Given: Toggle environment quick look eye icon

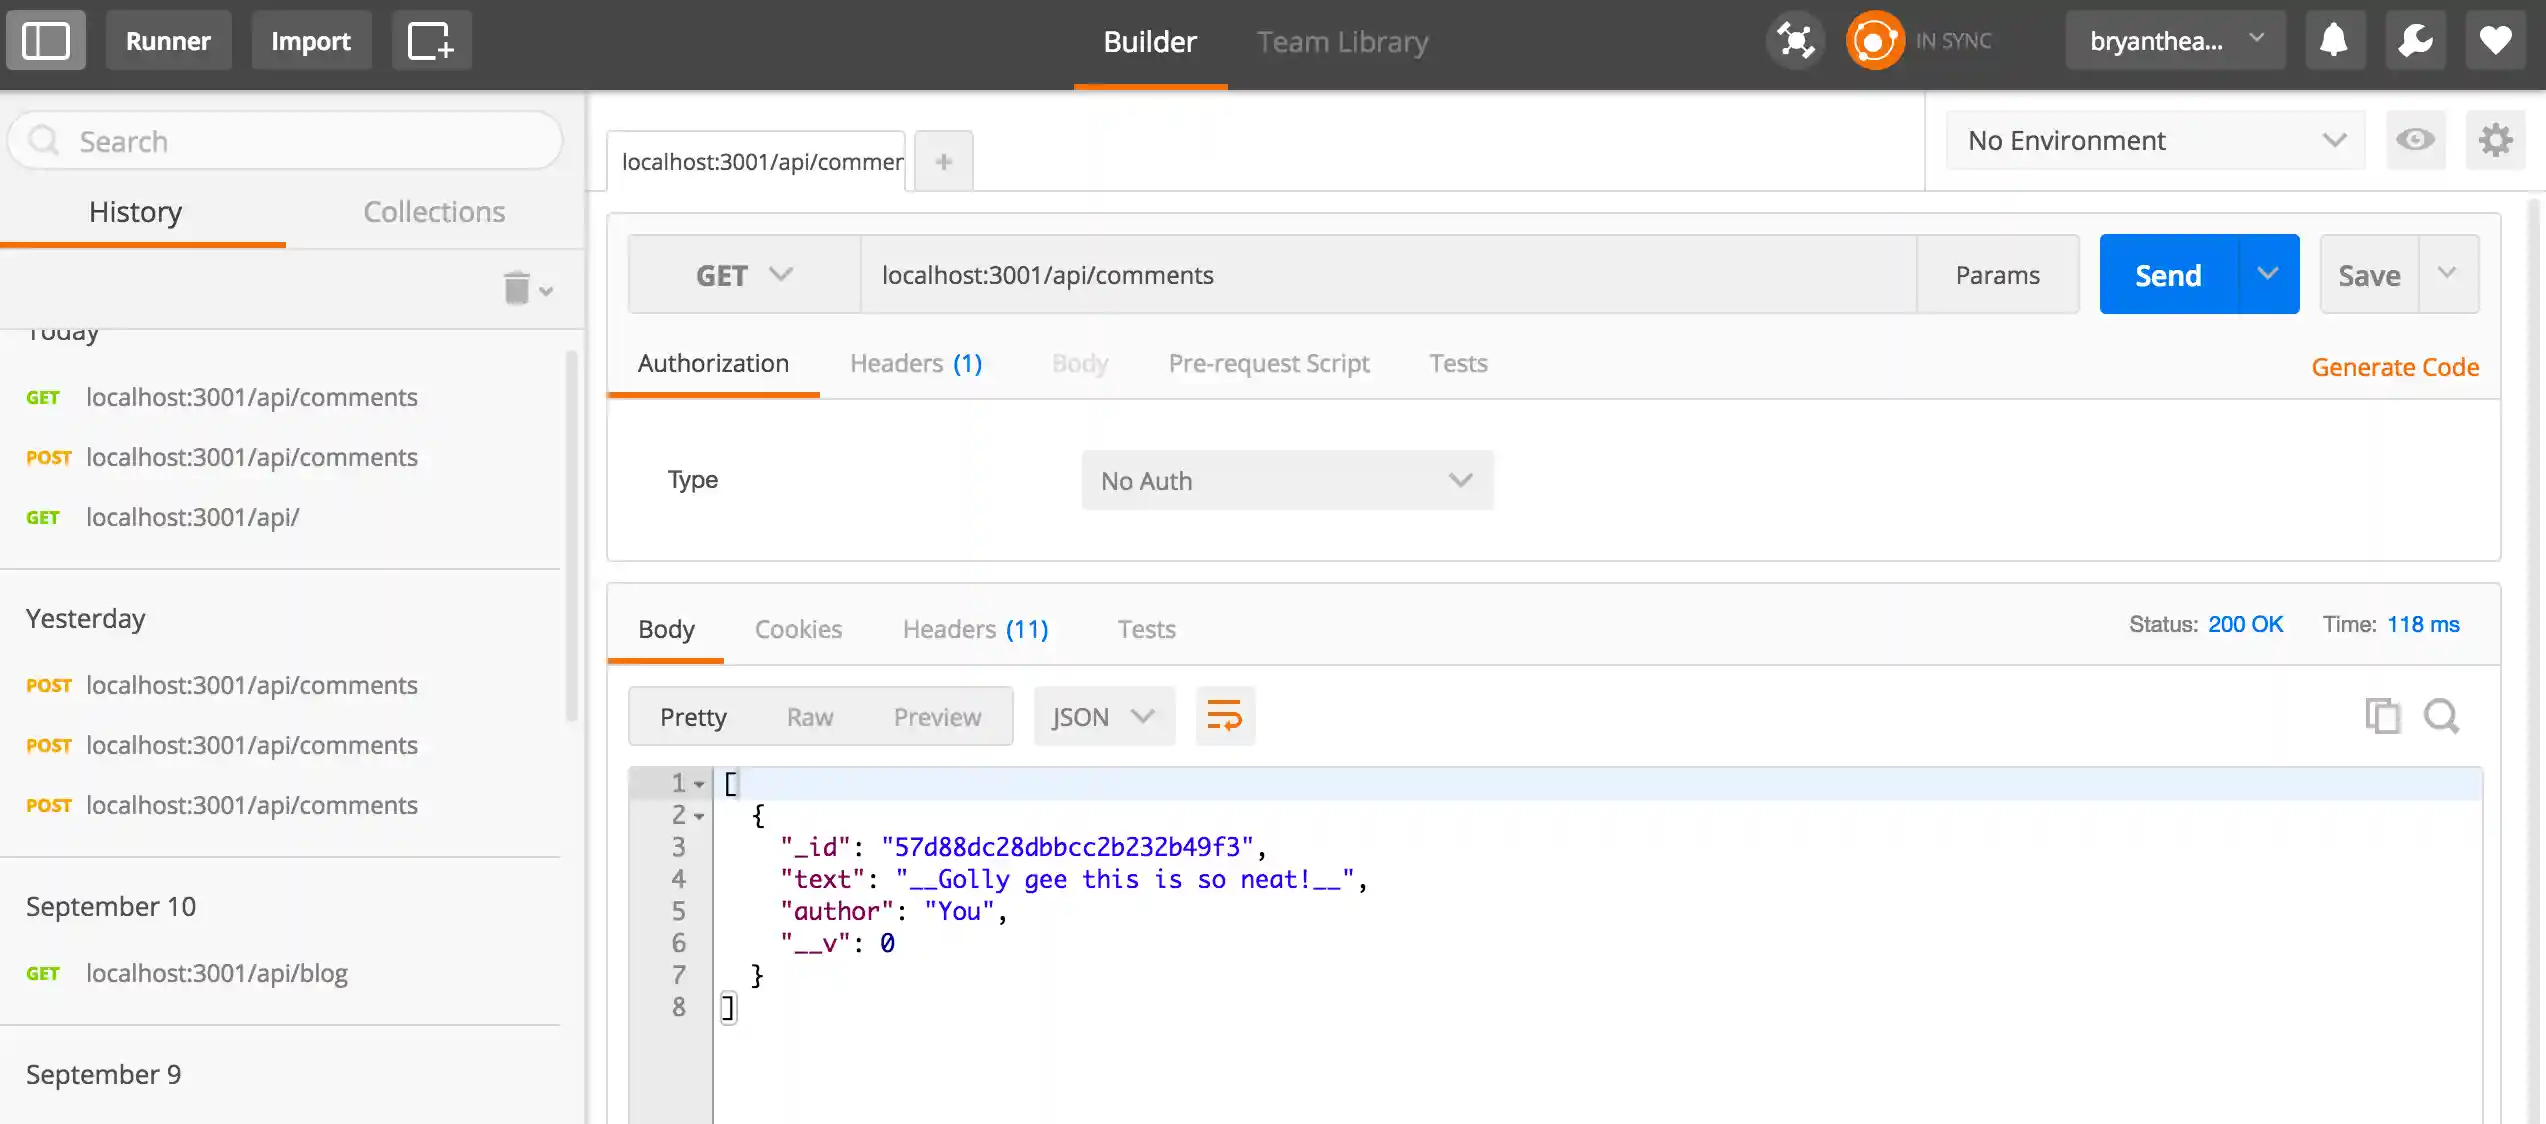Looking at the screenshot, I should (x=2415, y=140).
